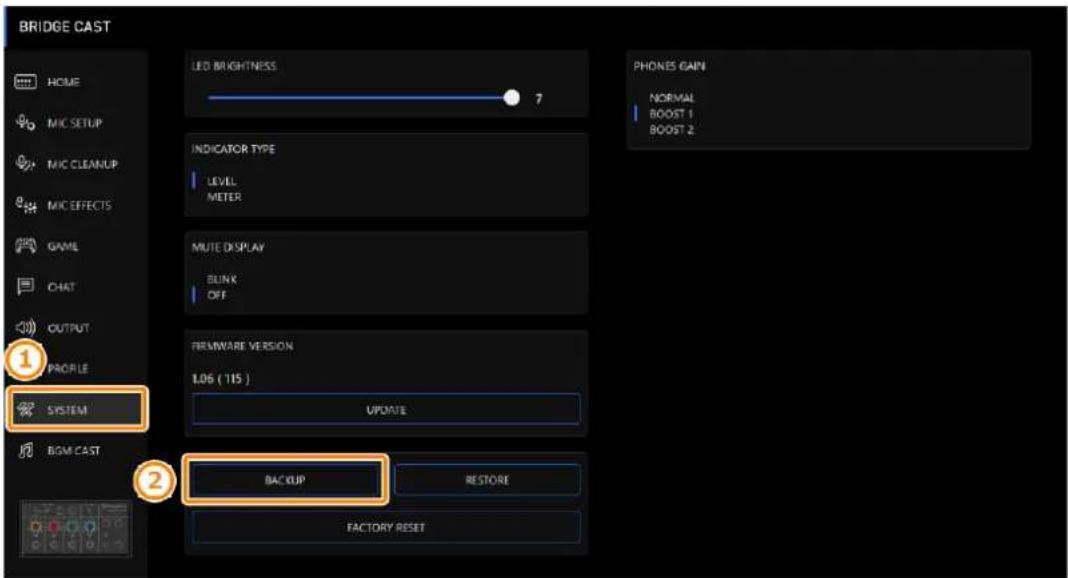This screenshot has width=1068, height=578.
Task: Click the BRIDGE CAST title text
Action: coord(64,27)
